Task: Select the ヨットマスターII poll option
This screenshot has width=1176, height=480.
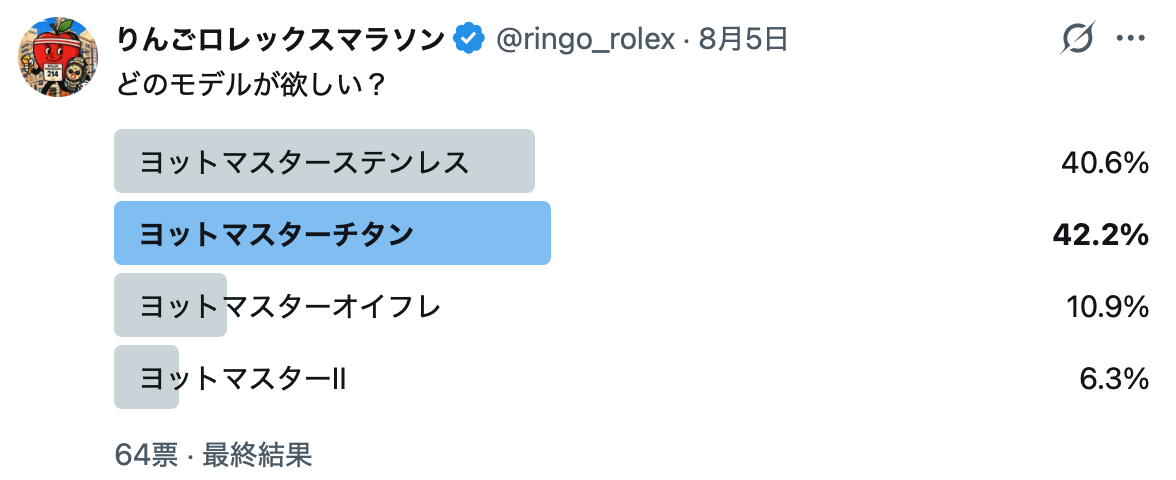Action: 632,377
